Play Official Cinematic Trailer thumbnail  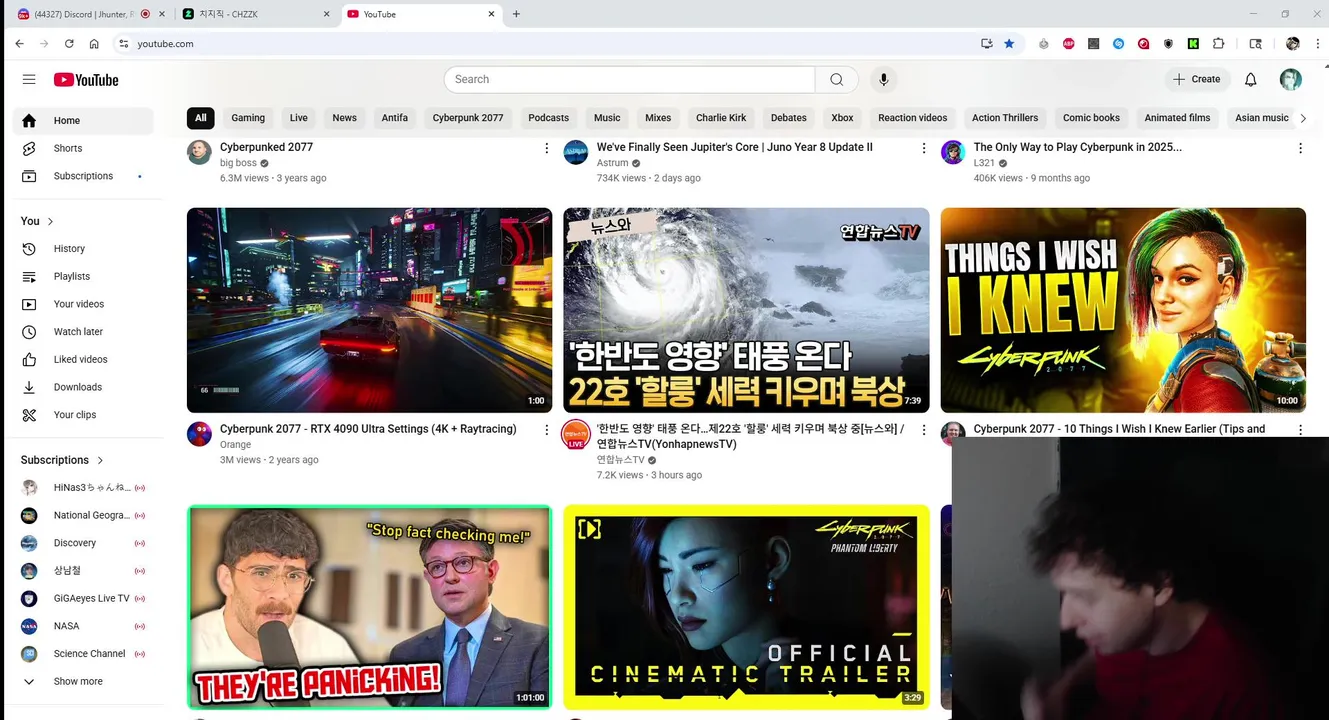746,607
